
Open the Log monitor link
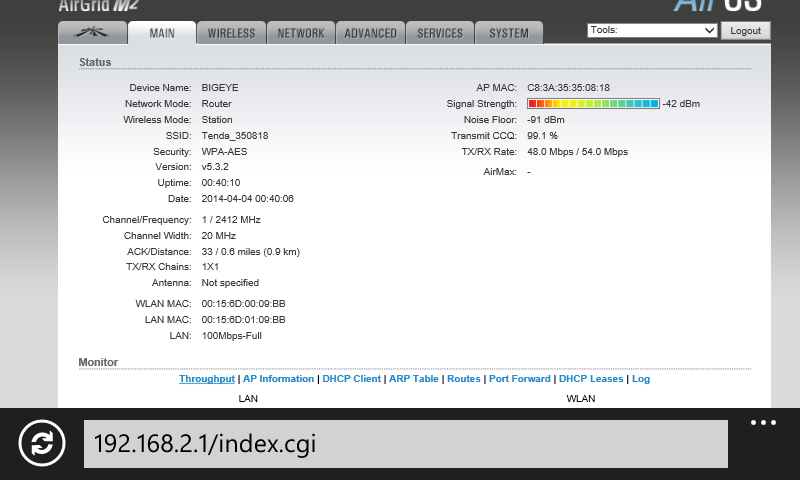641,378
